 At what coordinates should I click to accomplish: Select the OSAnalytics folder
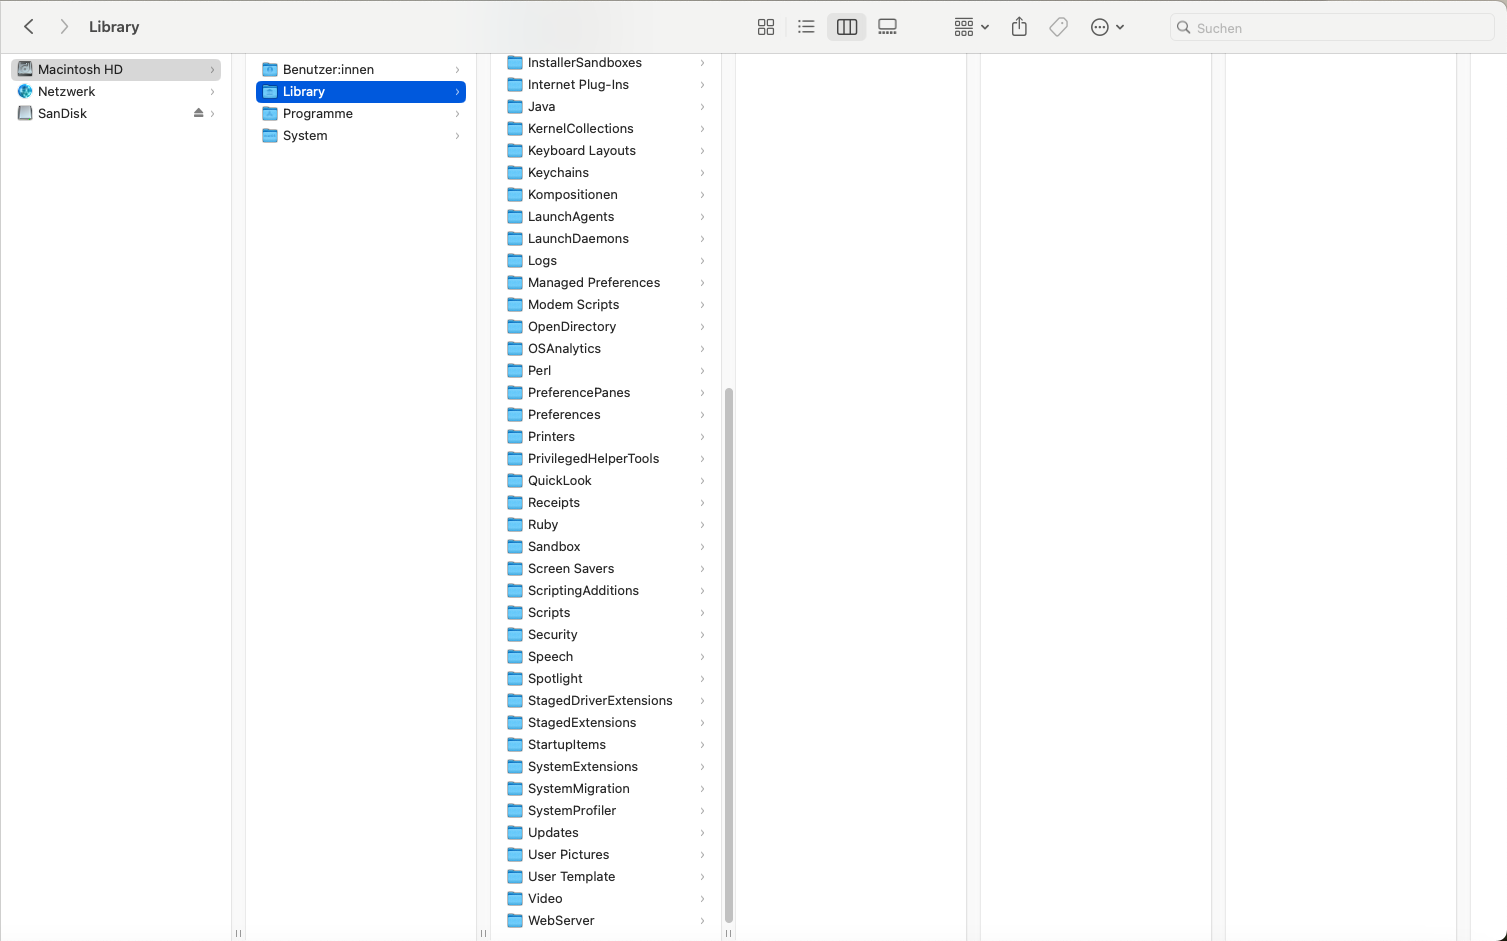click(606, 348)
